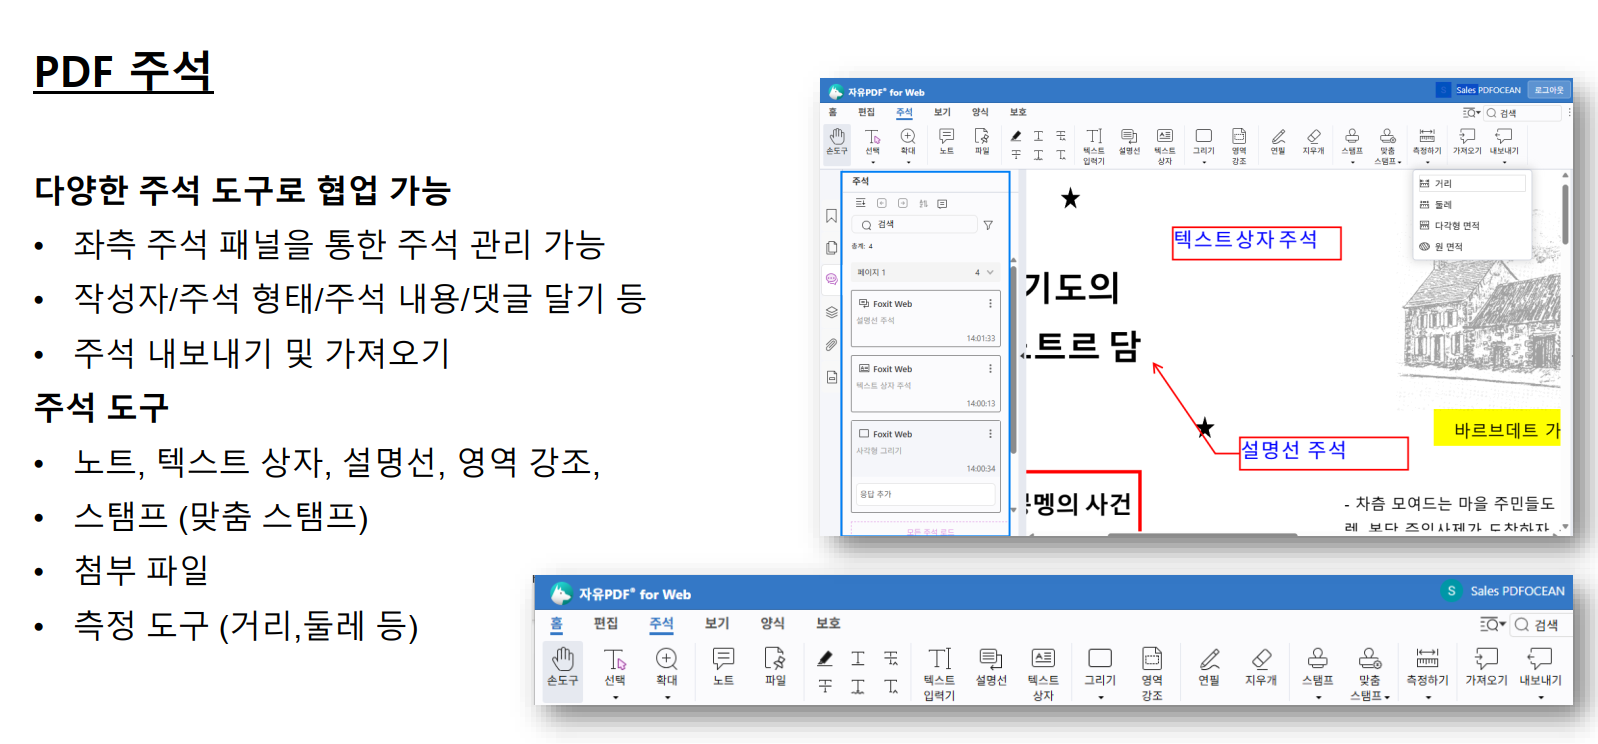
Task: Click the 텍스트 상자 주석 comment card
Action: click(x=925, y=384)
